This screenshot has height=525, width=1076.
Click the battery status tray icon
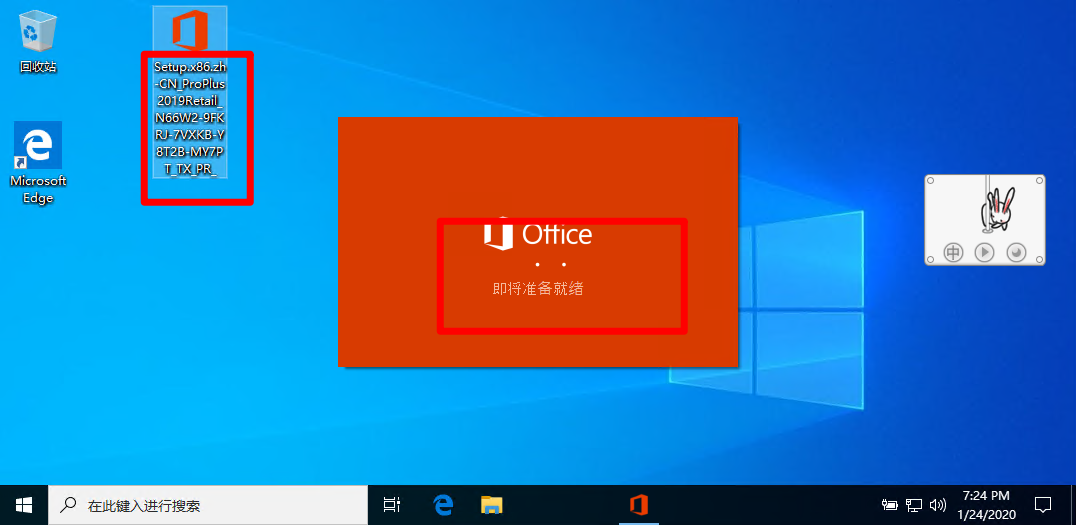tap(889, 506)
